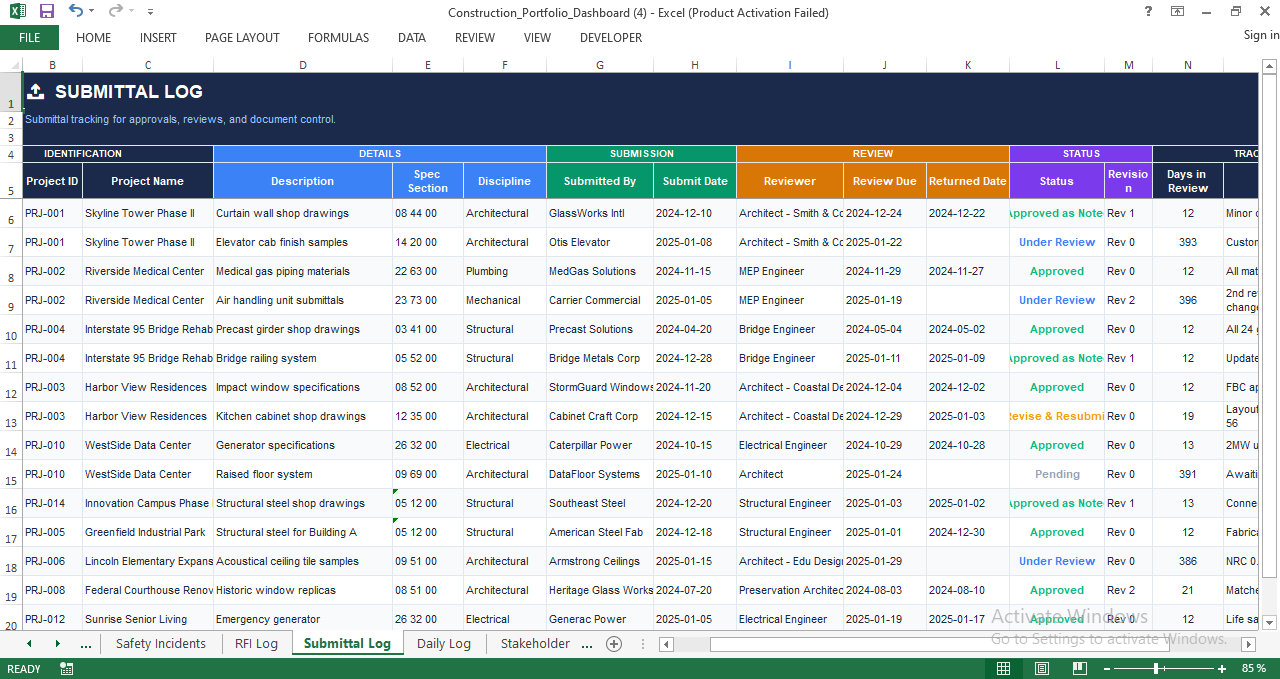Switch to Daily Log sheet tab

444,644
